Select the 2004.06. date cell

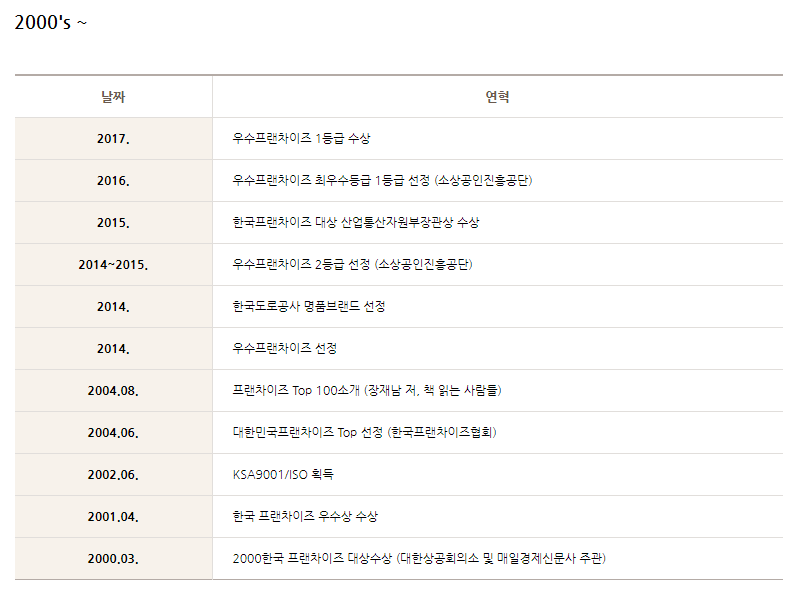(x=113, y=433)
